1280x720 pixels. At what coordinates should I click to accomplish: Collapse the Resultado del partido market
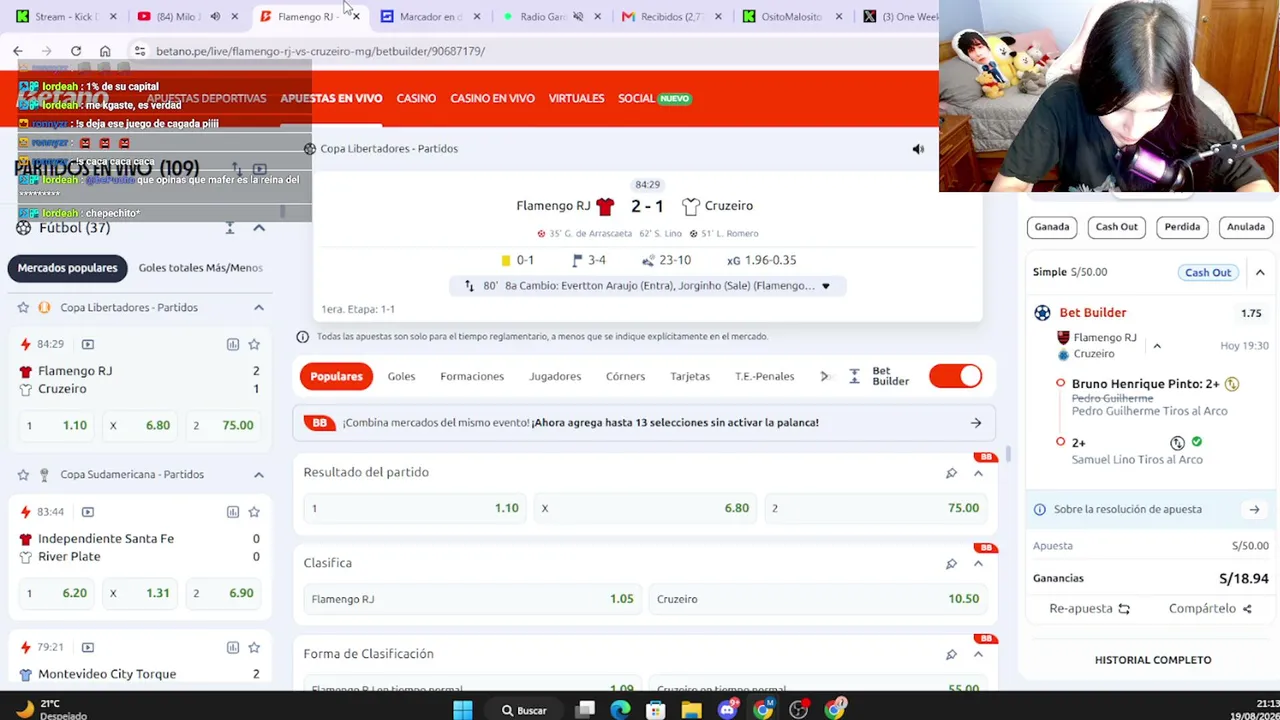[x=978, y=473]
